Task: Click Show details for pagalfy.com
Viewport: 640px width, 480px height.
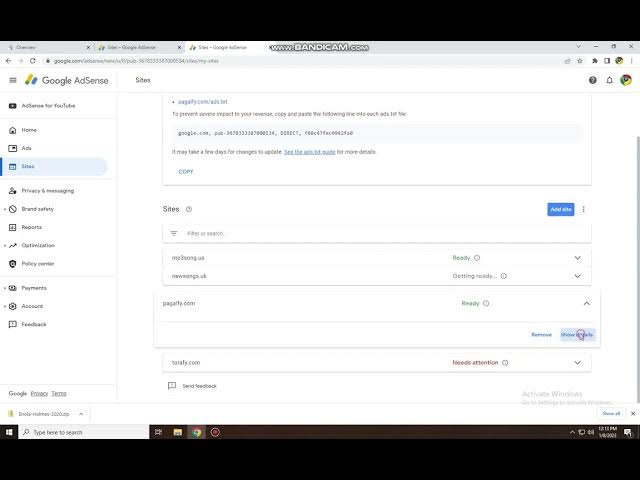Action: 577,335
